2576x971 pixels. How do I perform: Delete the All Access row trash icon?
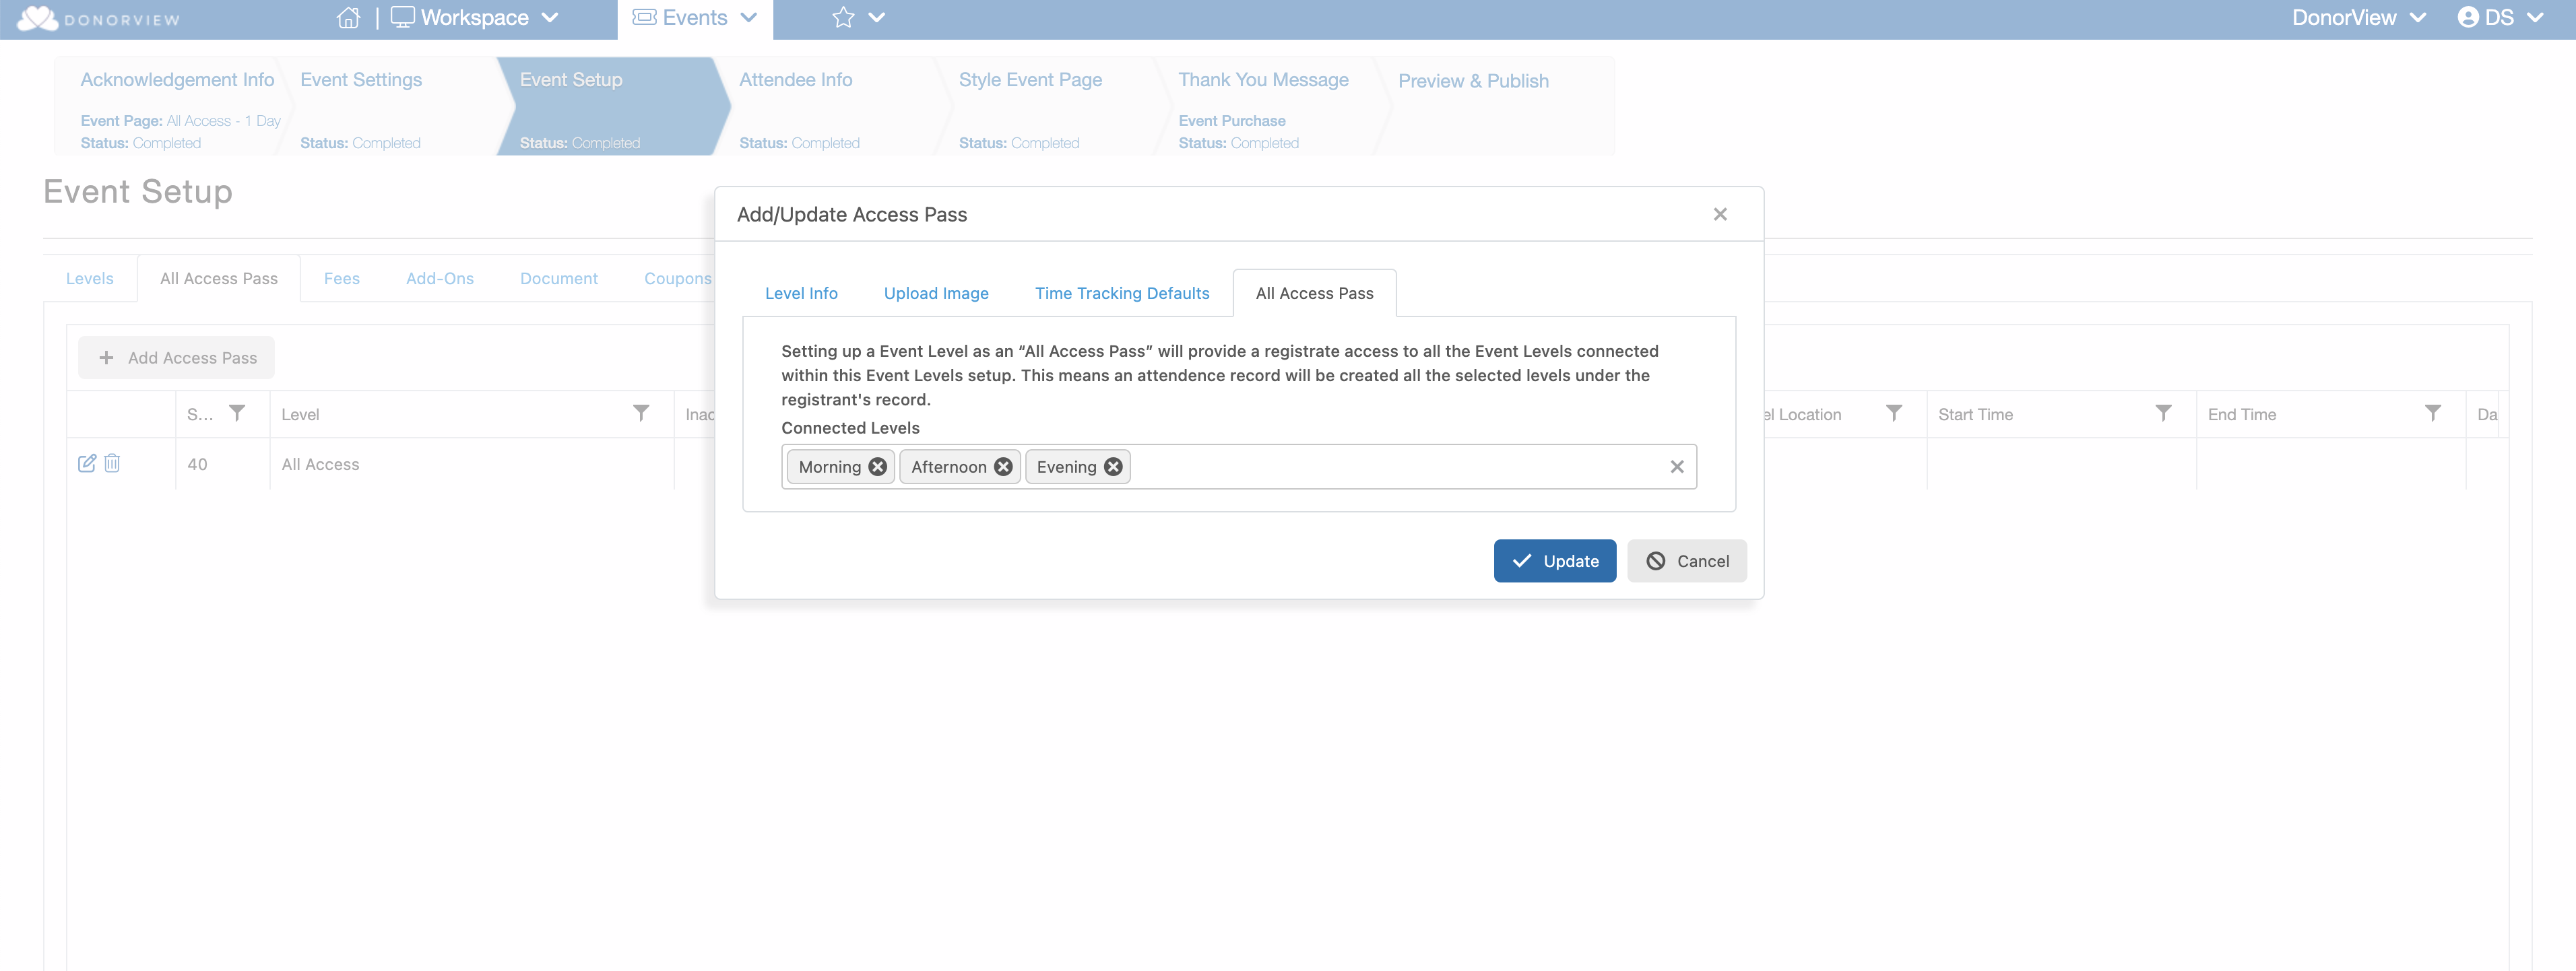click(112, 463)
